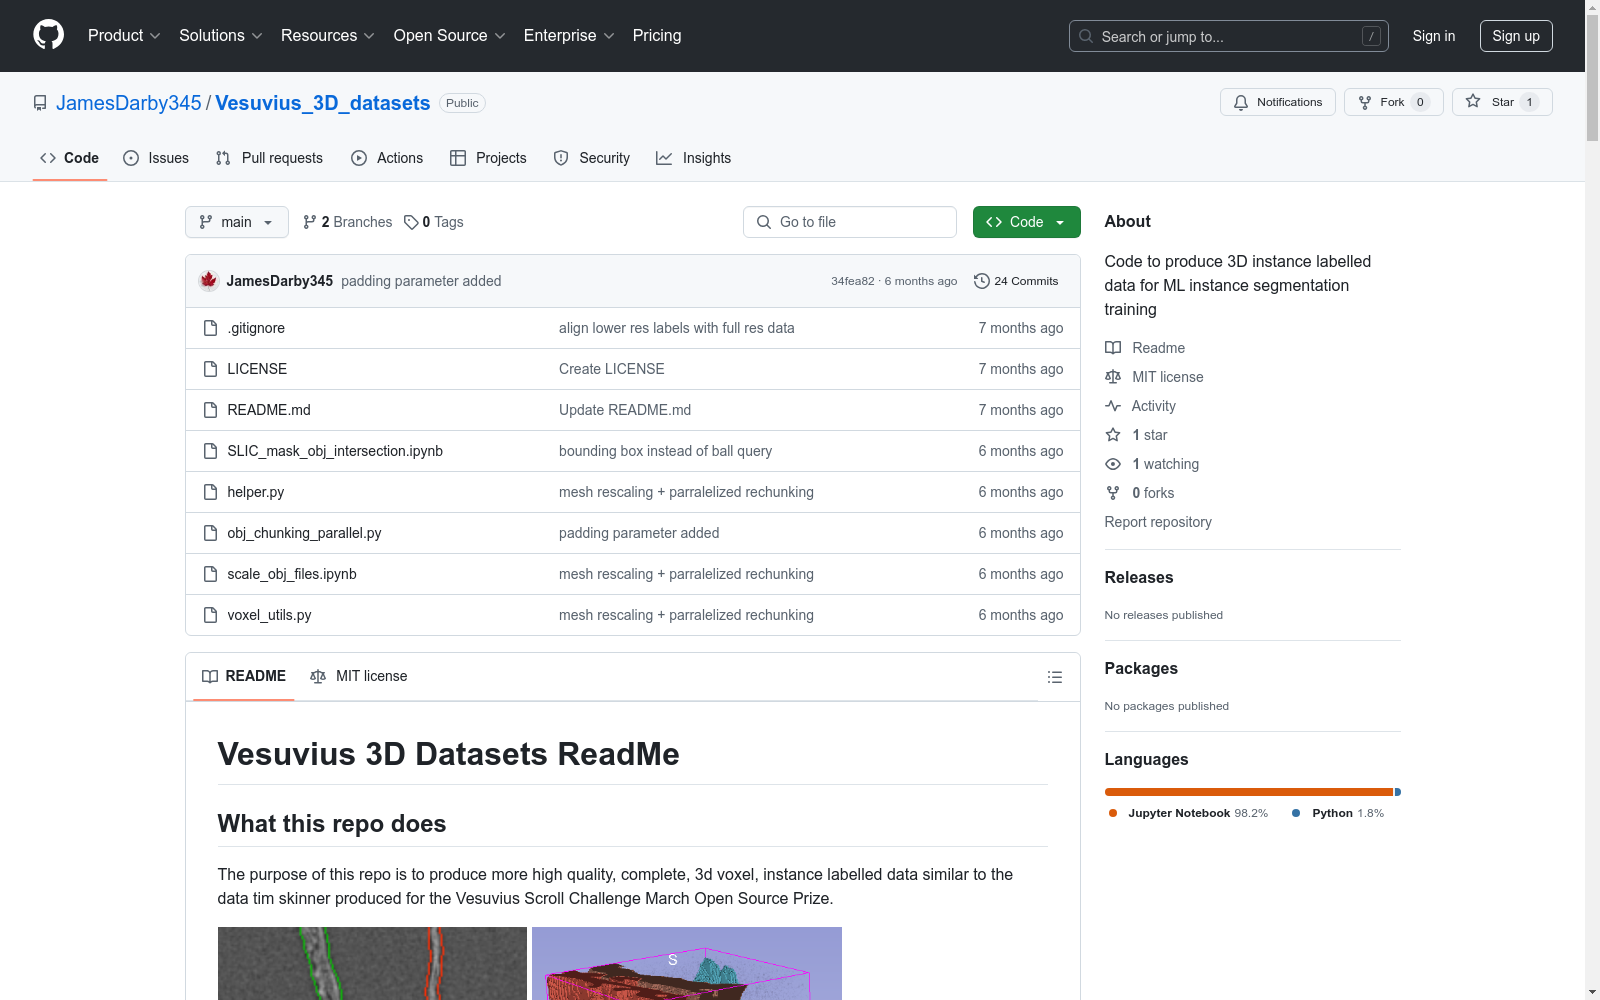Star the repository with the Star button
Screen dimensions: 1600x1000
pos(1502,102)
